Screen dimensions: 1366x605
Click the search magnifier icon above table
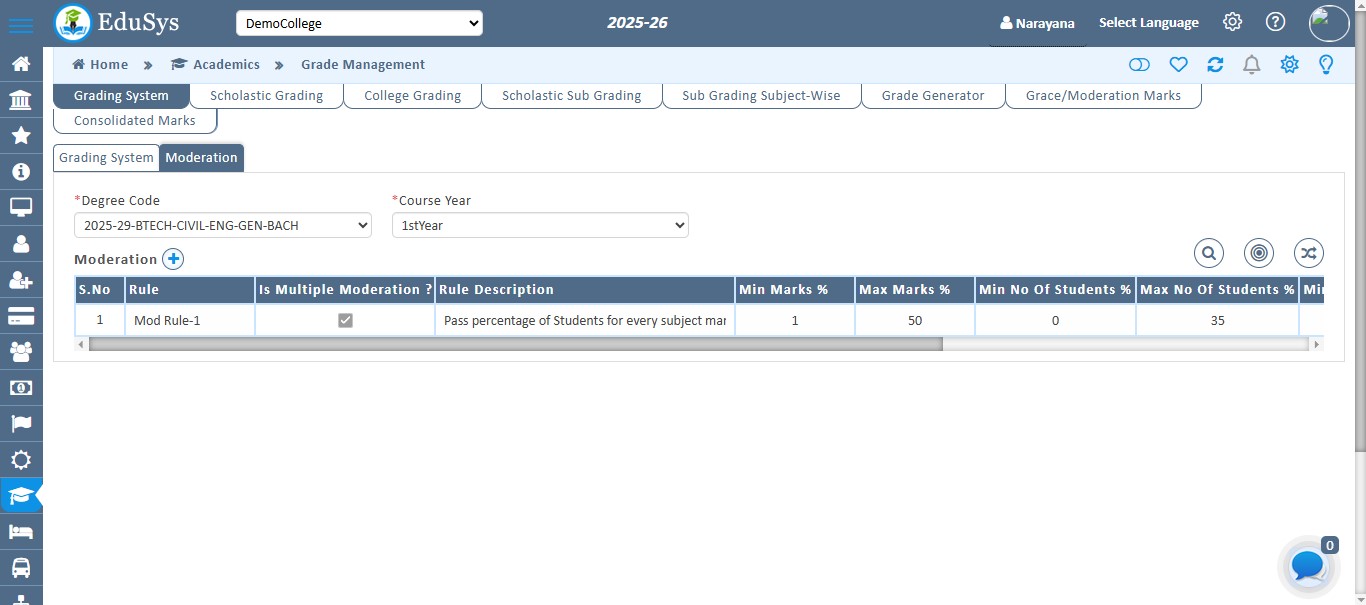(x=1209, y=254)
